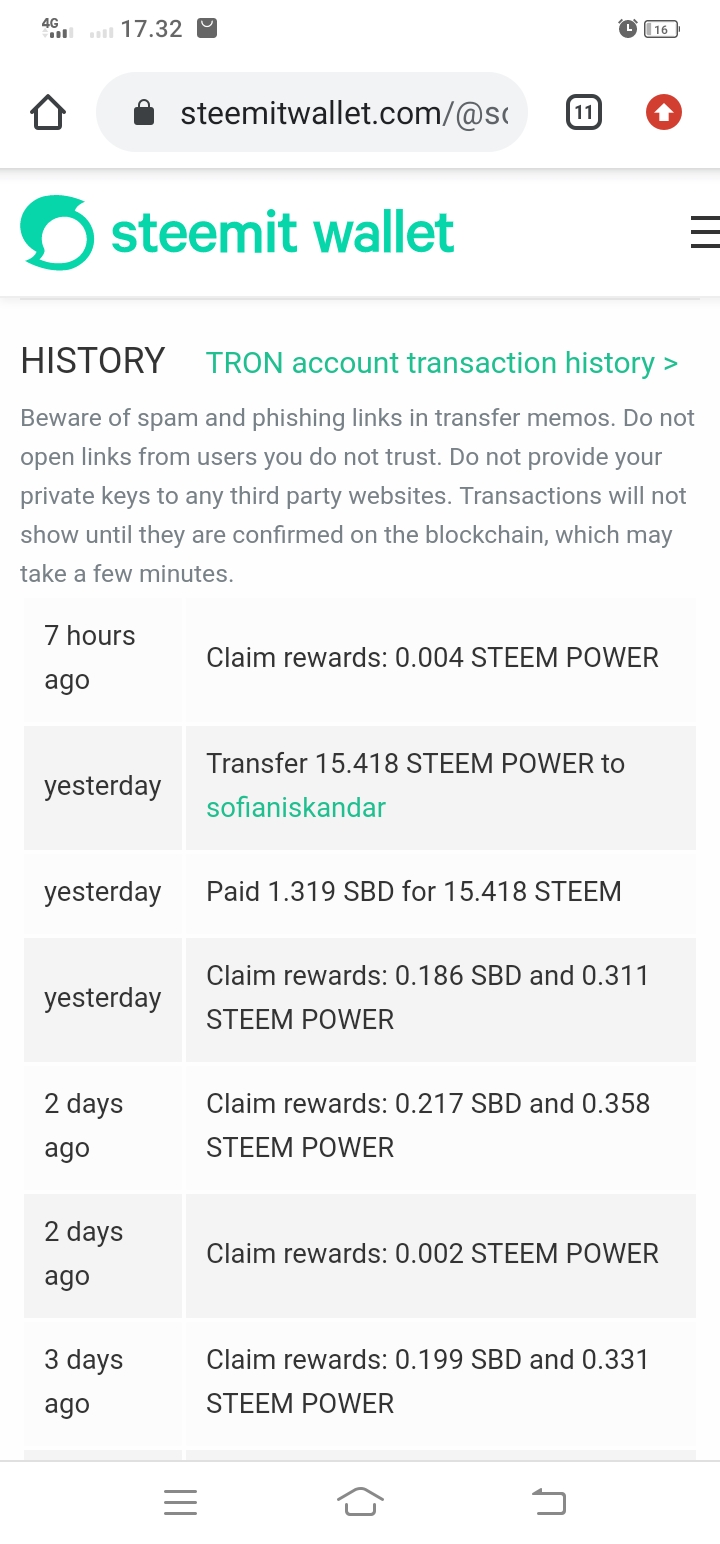The width and height of the screenshot is (720, 1544).
Task: Click the green Steemit speech-bubble logo
Action: coord(57,232)
